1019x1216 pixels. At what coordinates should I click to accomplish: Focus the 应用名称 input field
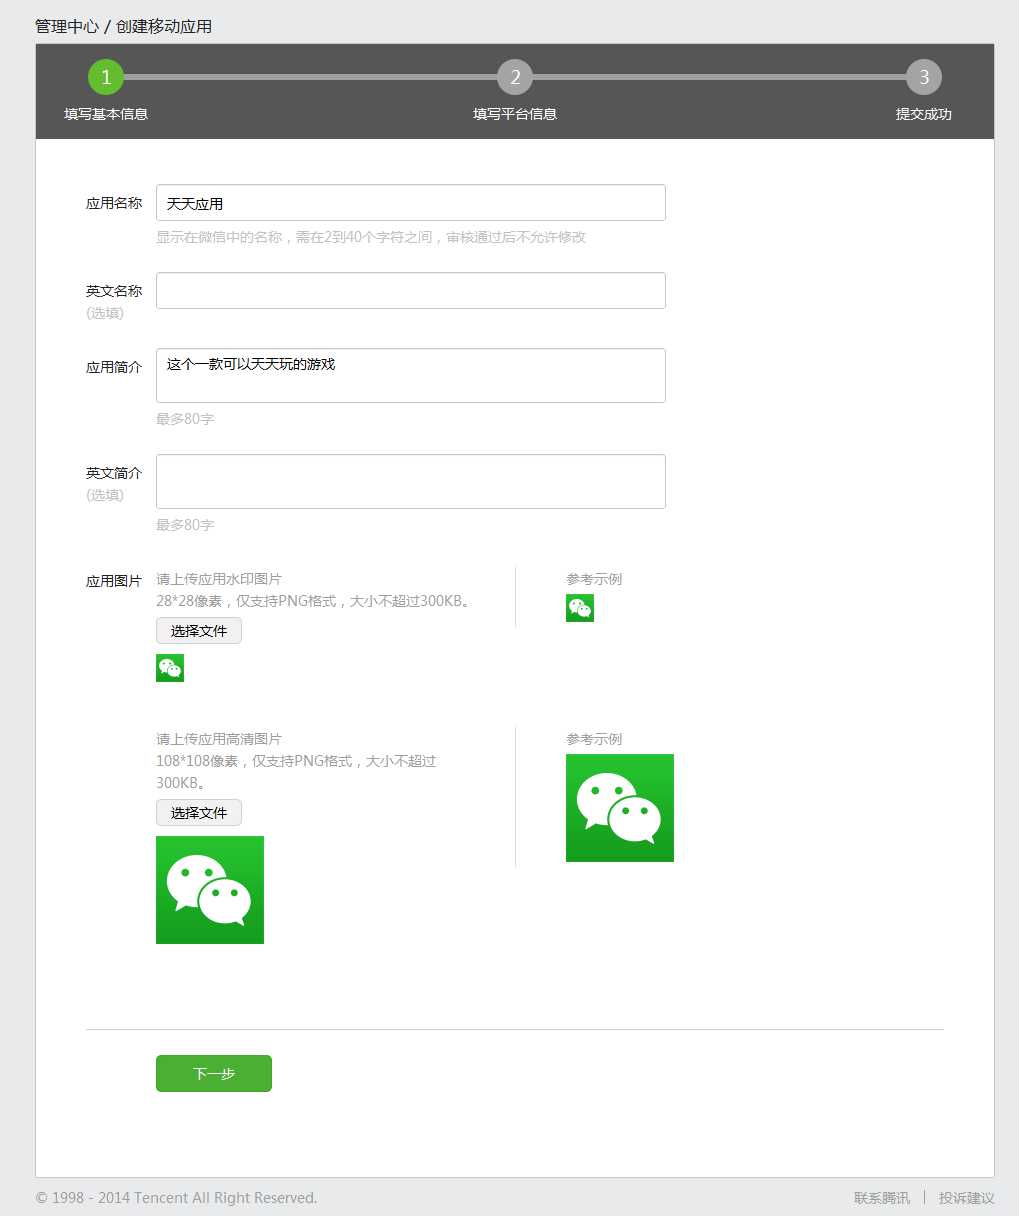click(411, 203)
